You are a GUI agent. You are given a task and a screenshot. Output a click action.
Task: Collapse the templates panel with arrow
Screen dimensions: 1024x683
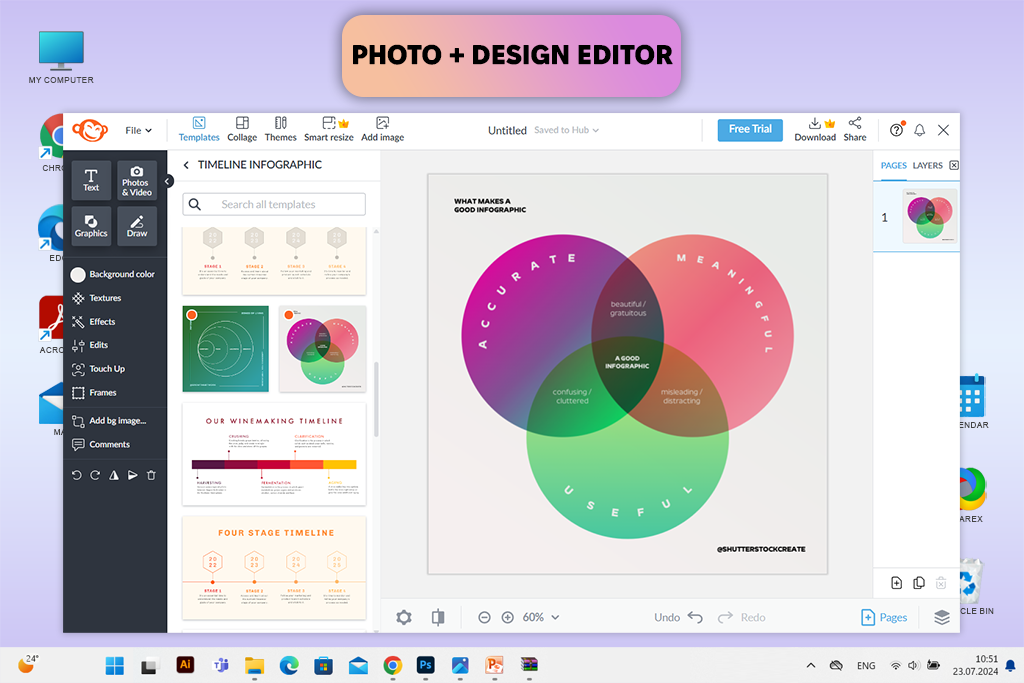168,181
